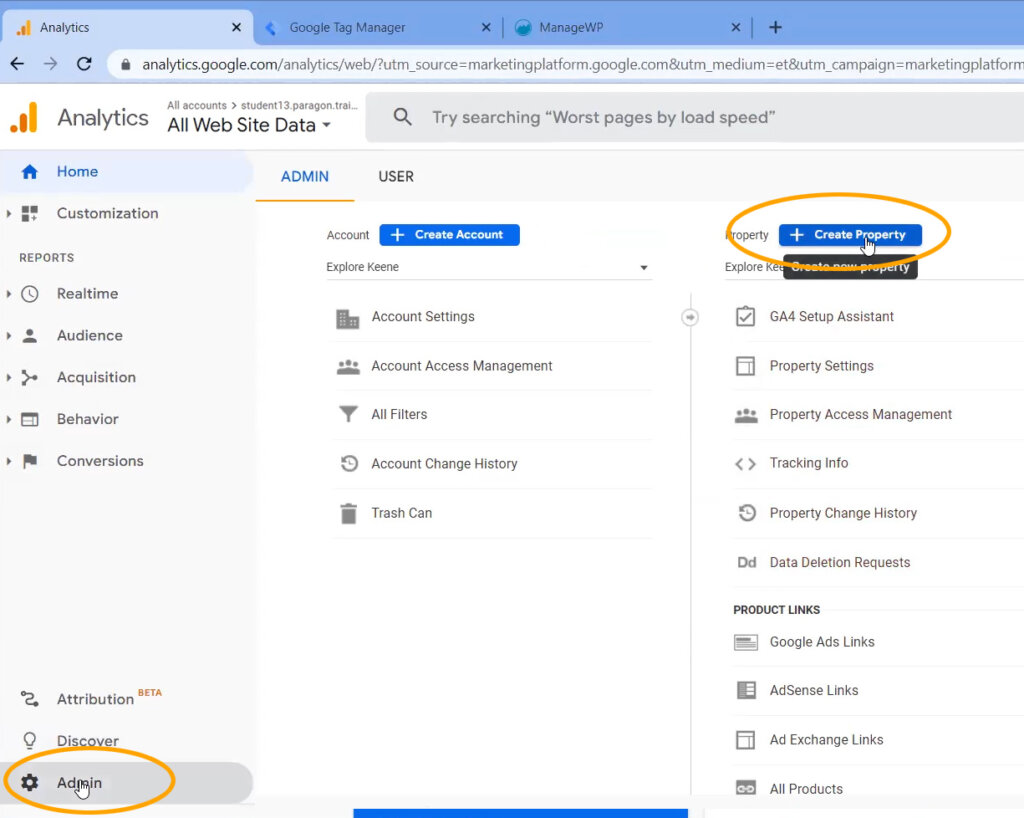This screenshot has height=818, width=1024.
Task: Switch to the USER tab
Action: pyautogui.click(x=396, y=177)
